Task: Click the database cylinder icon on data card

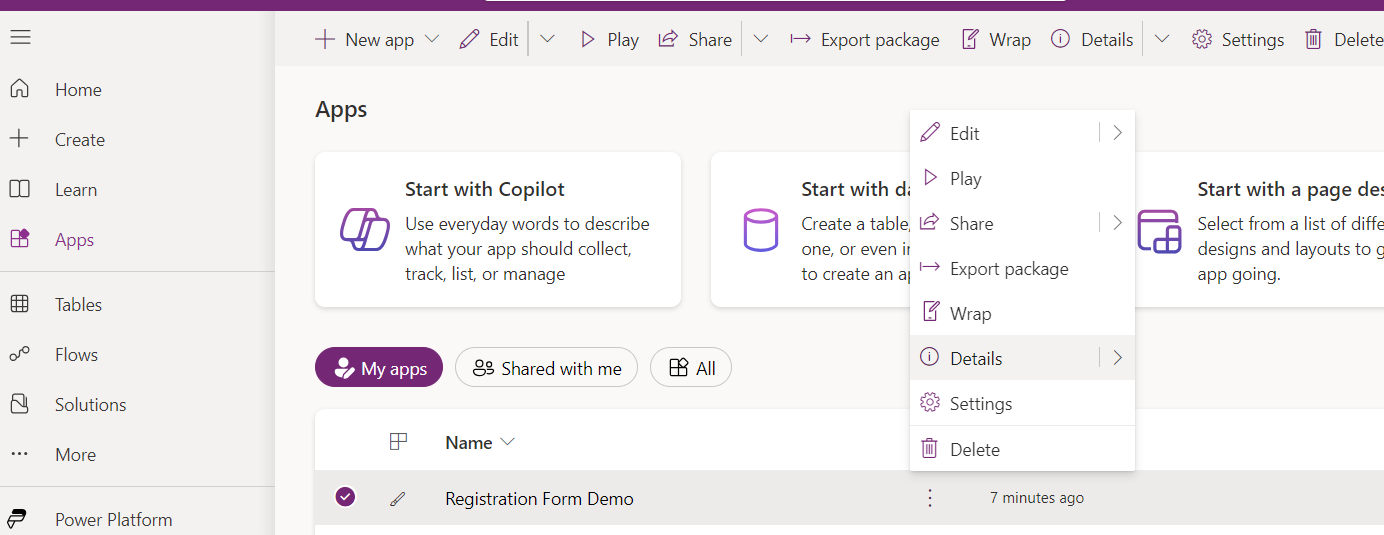Action: coord(761,230)
